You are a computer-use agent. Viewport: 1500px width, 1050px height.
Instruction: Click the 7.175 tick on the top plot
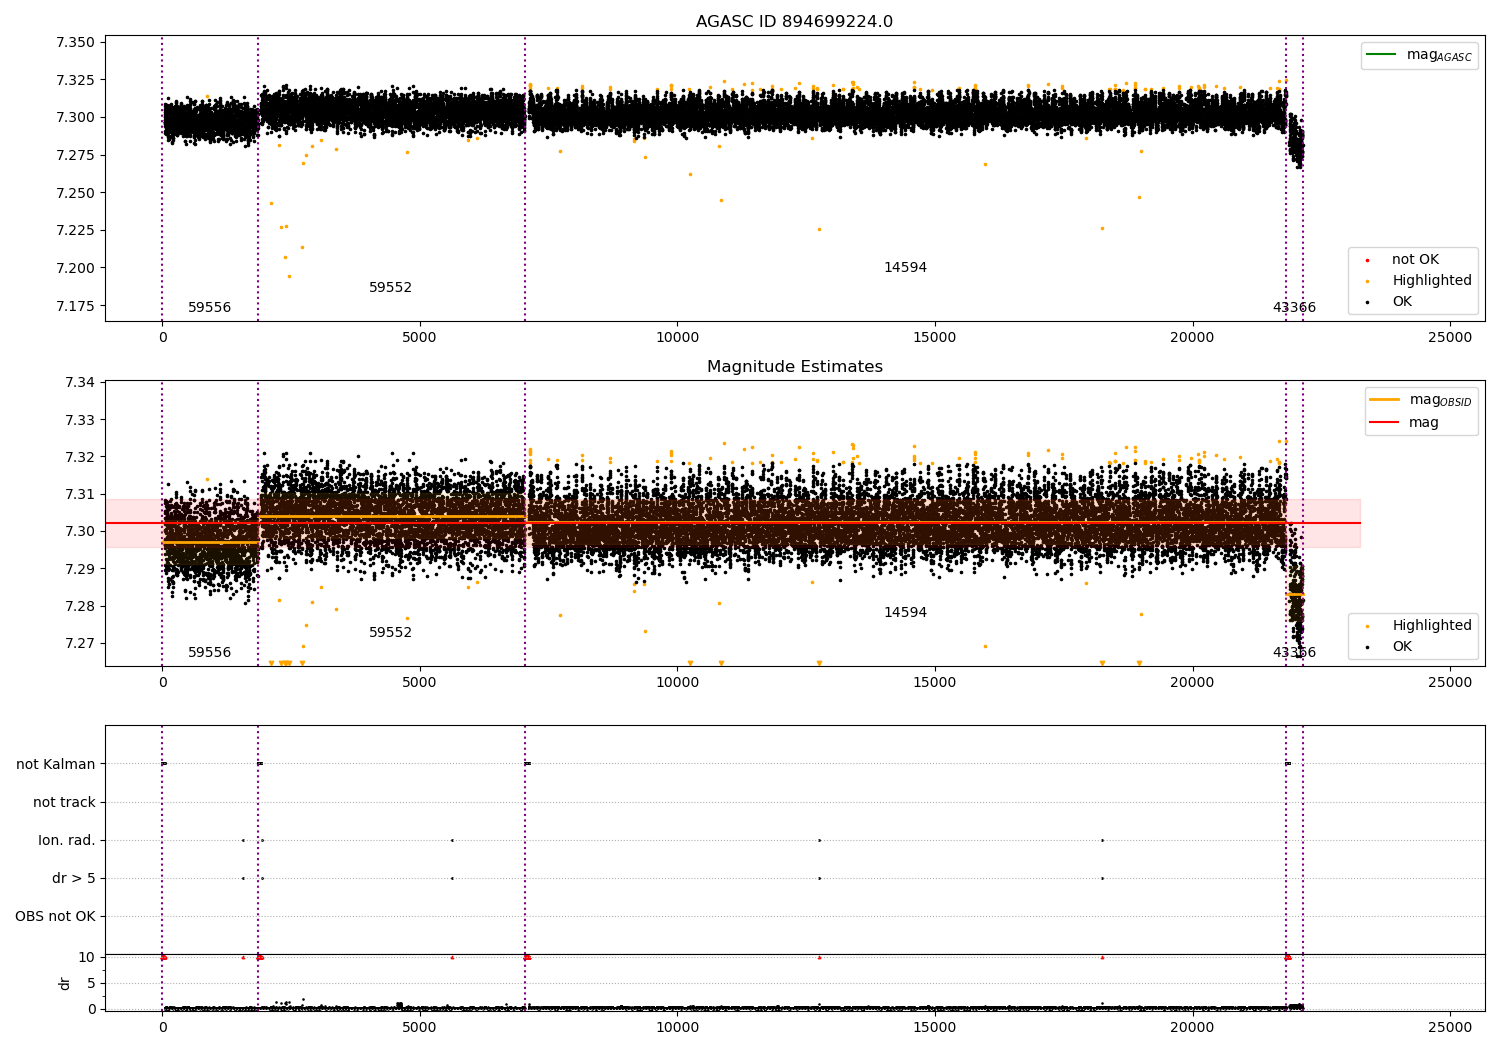(75, 306)
